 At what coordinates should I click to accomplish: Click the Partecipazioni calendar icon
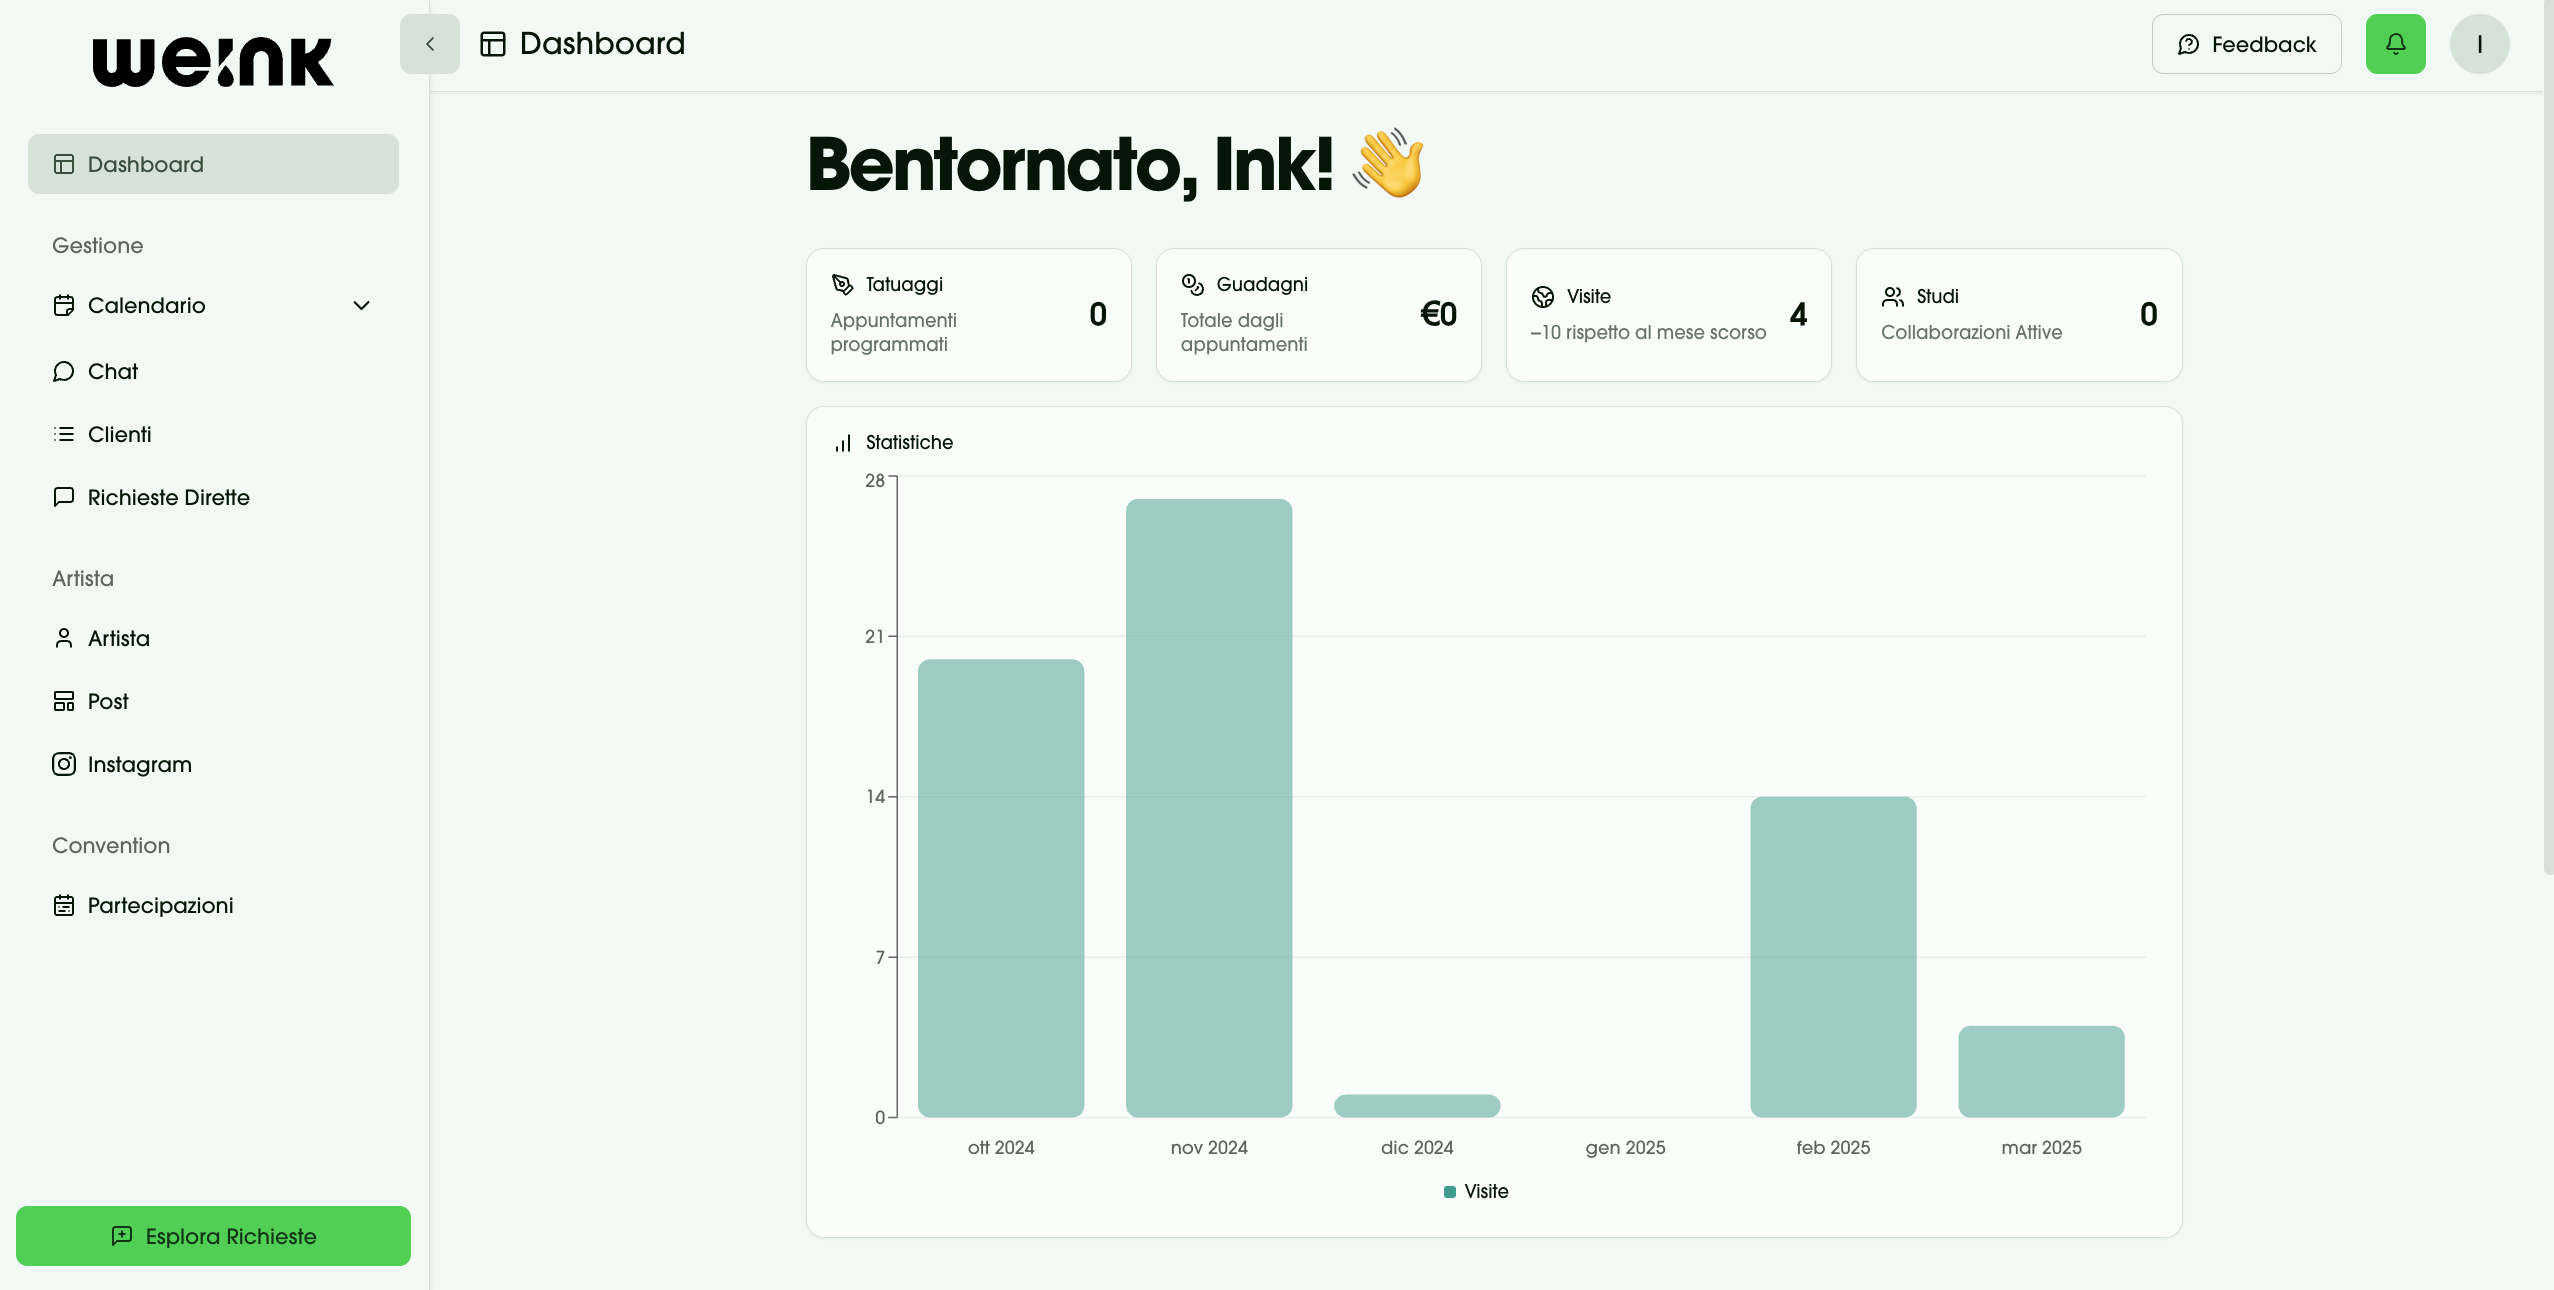point(64,905)
